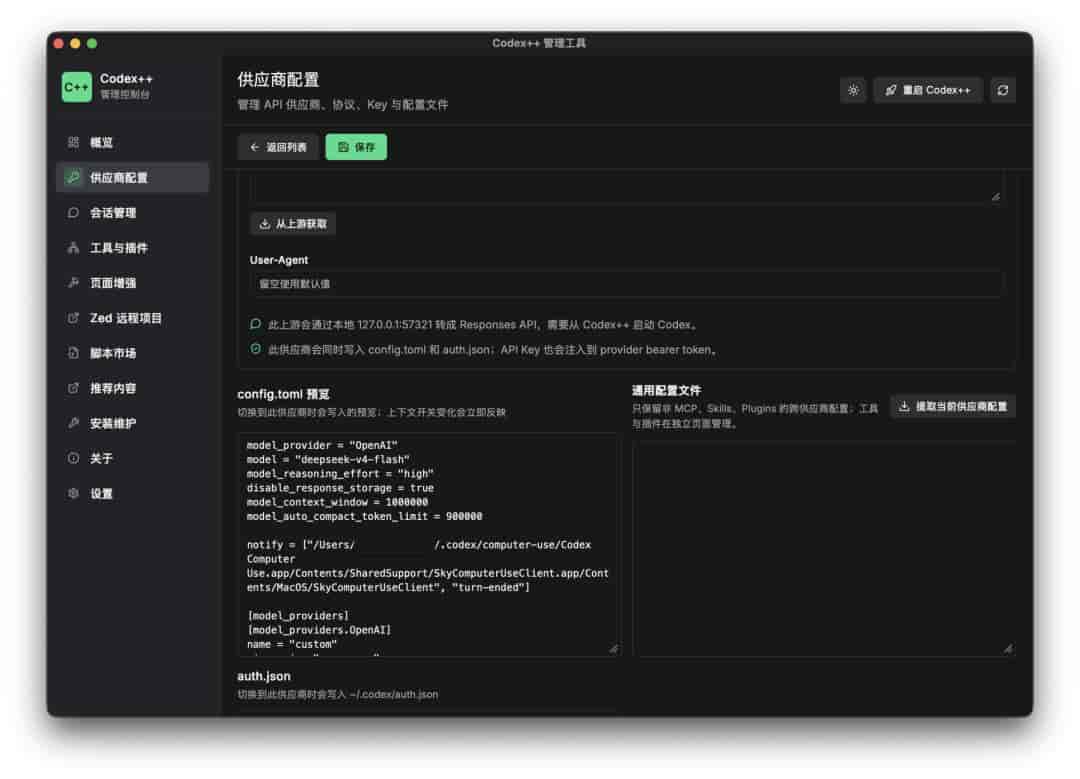
Task: Open 推荐内容 in the sidebar
Action: tap(132, 388)
